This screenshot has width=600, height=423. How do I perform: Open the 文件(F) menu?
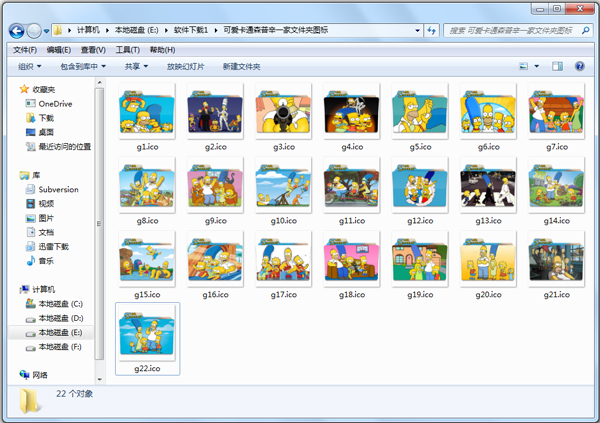[x=25, y=49]
